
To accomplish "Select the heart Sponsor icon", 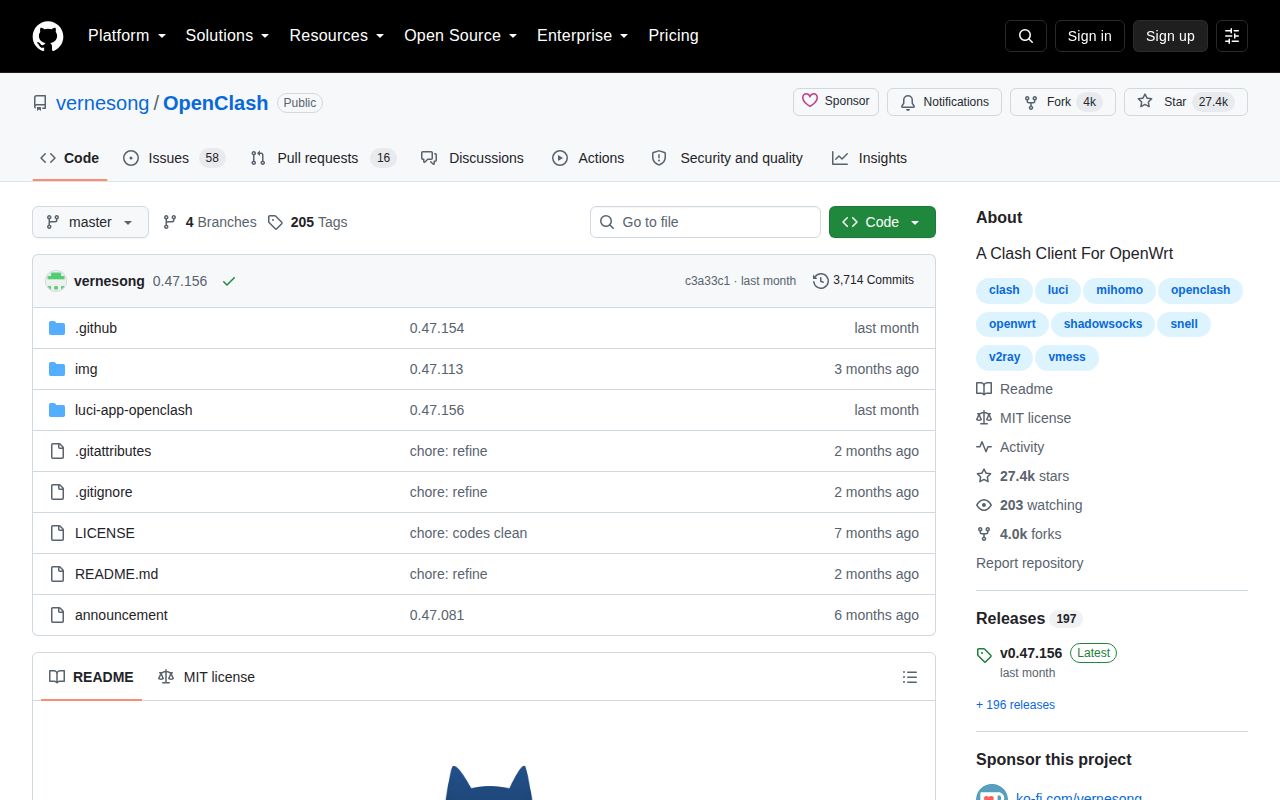I will coord(811,101).
